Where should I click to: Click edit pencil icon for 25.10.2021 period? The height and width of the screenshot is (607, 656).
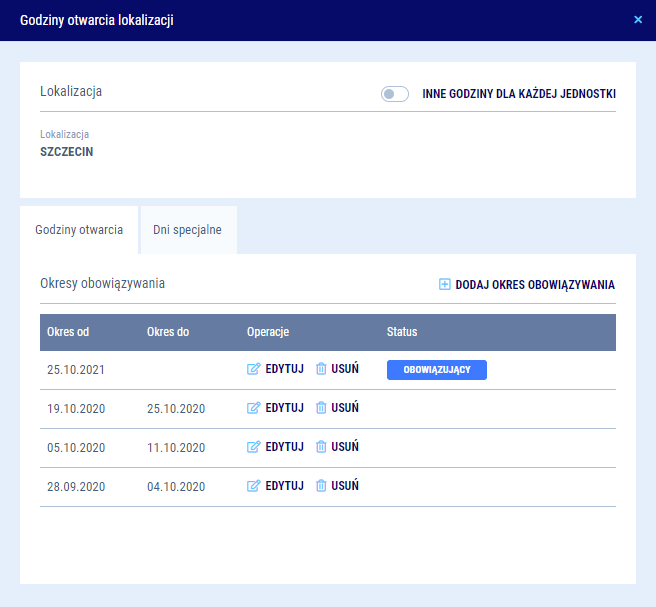tap(253, 369)
